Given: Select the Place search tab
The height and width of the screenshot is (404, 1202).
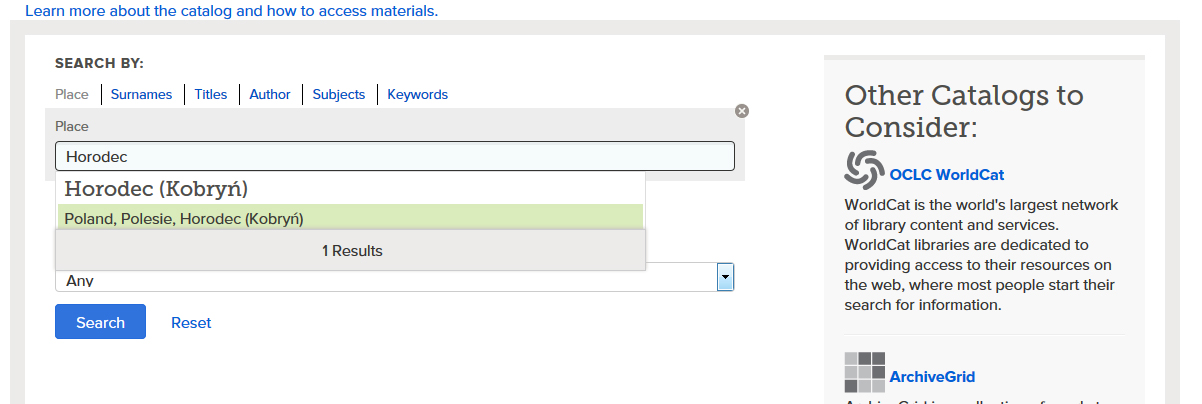Looking at the screenshot, I should 72,95.
